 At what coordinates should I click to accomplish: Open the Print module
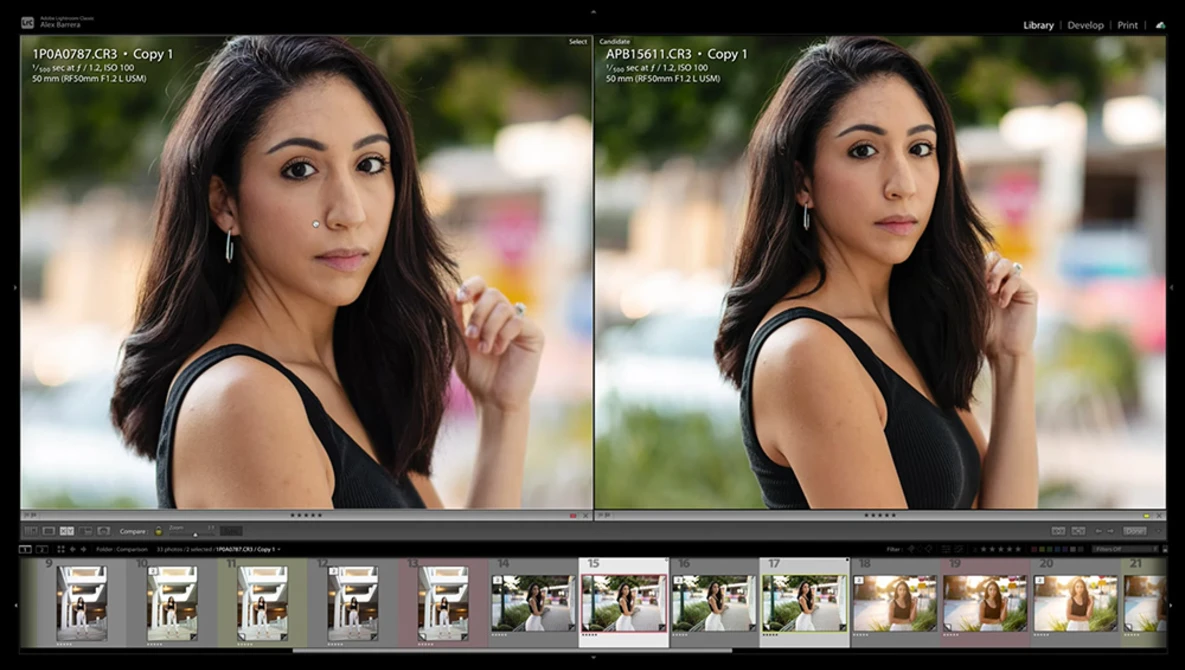[x=1128, y=25]
